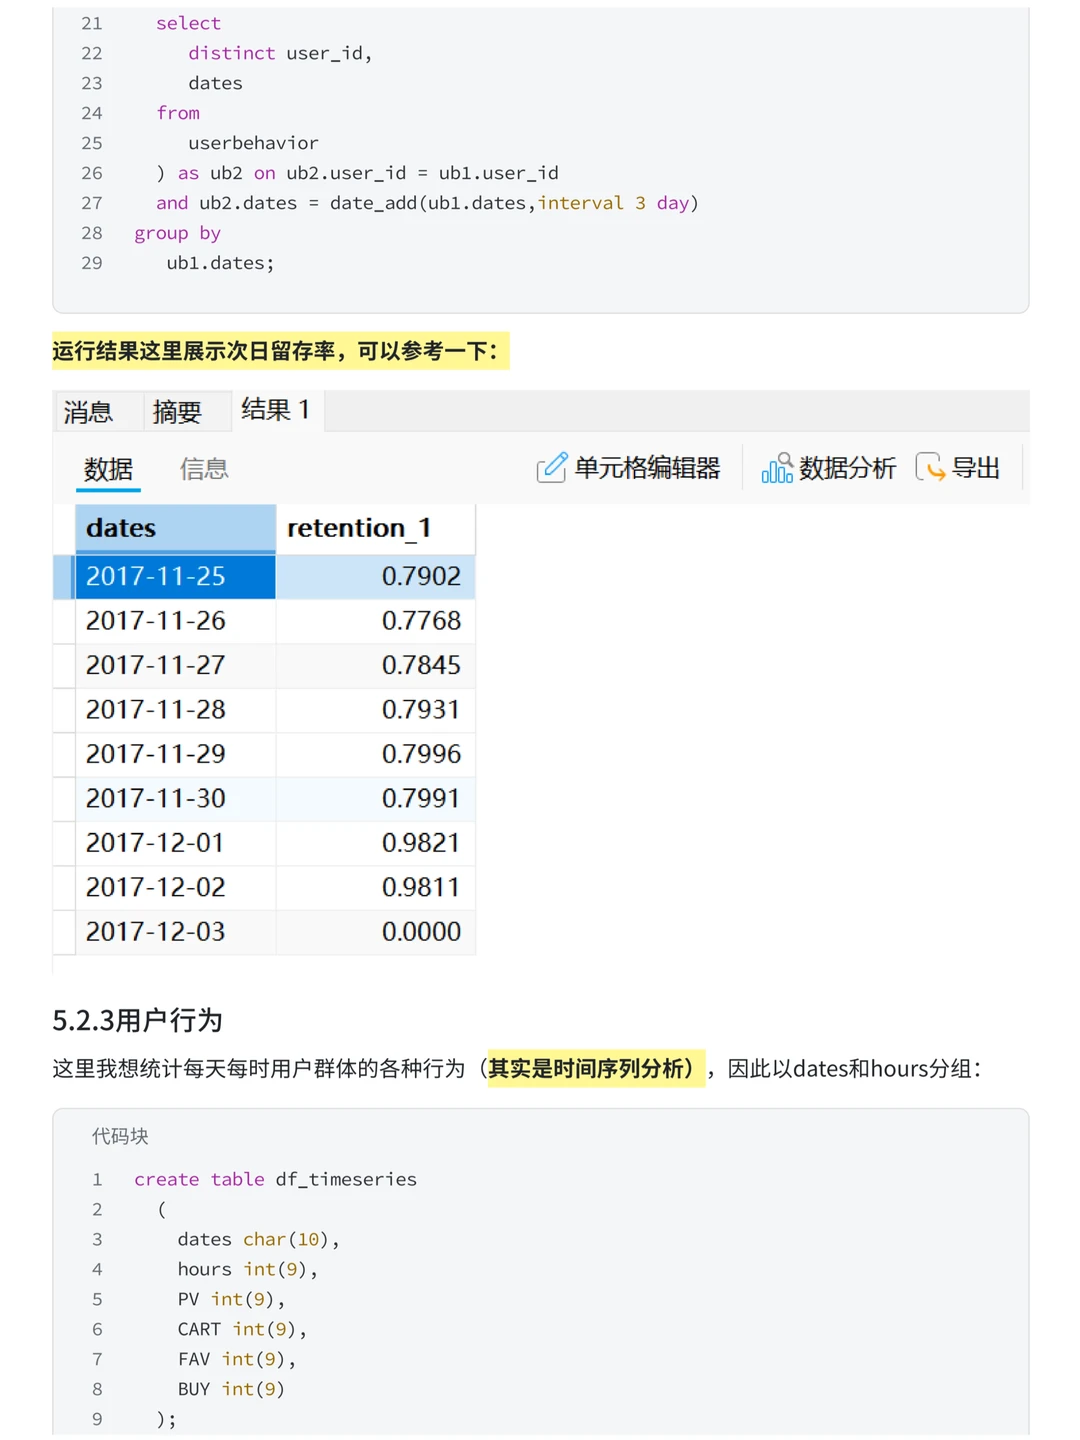The image size is (1080, 1440).
Task: Click code line 'userbehavior'
Action: (253, 143)
